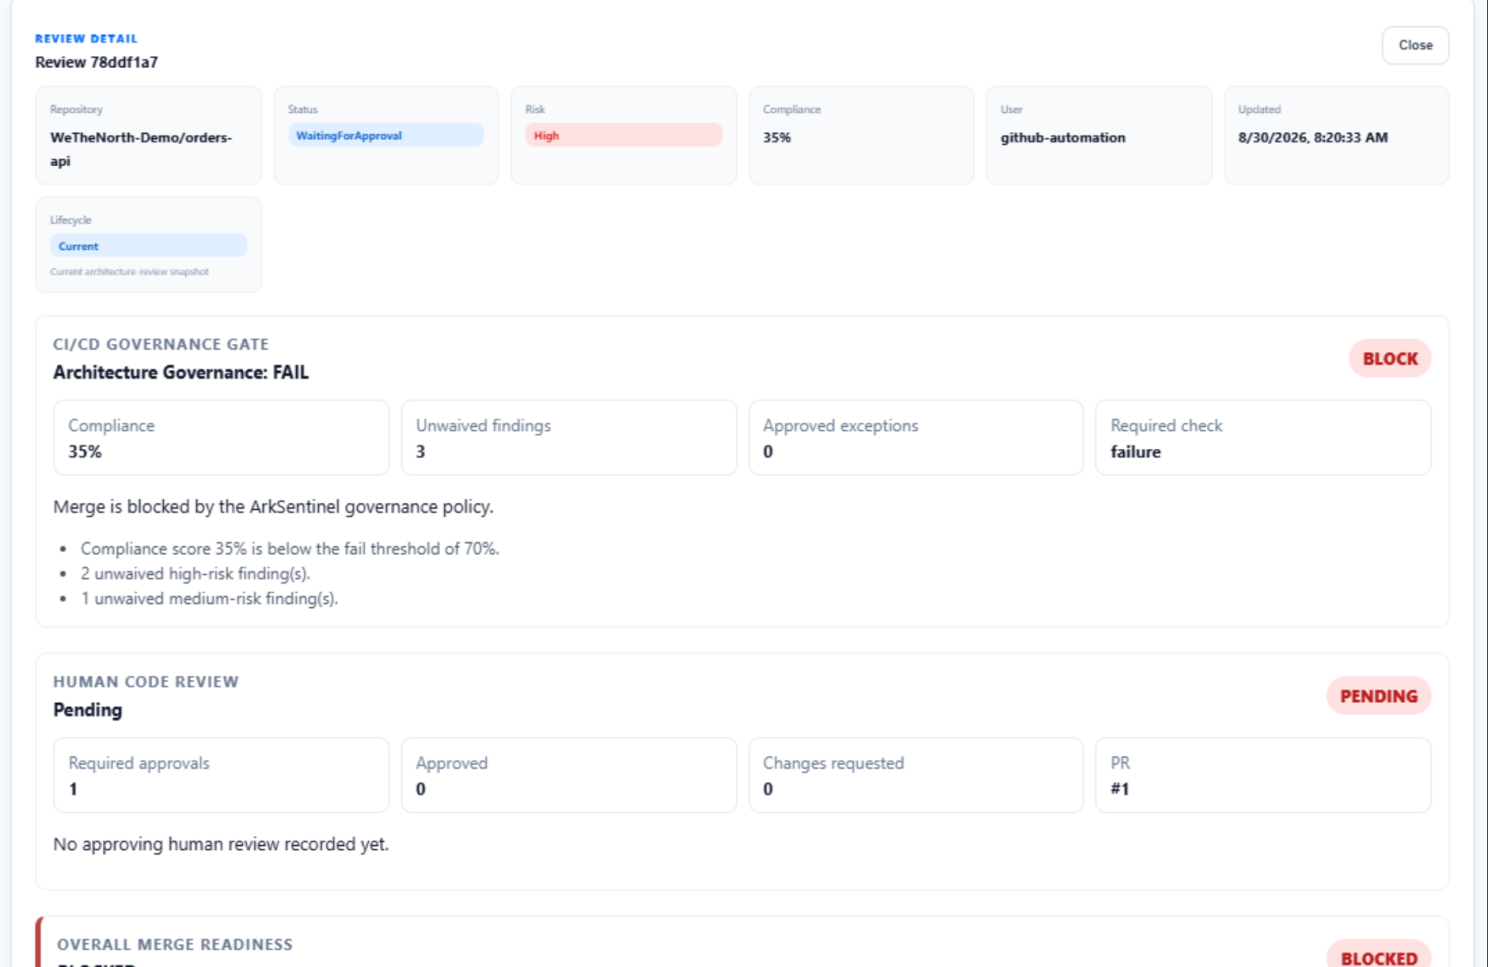The width and height of the screenshot is (1488, 967).
Task: Click bullet 1 unwaived medium-risk finding(s)
Action: click(x=210, y=599)
